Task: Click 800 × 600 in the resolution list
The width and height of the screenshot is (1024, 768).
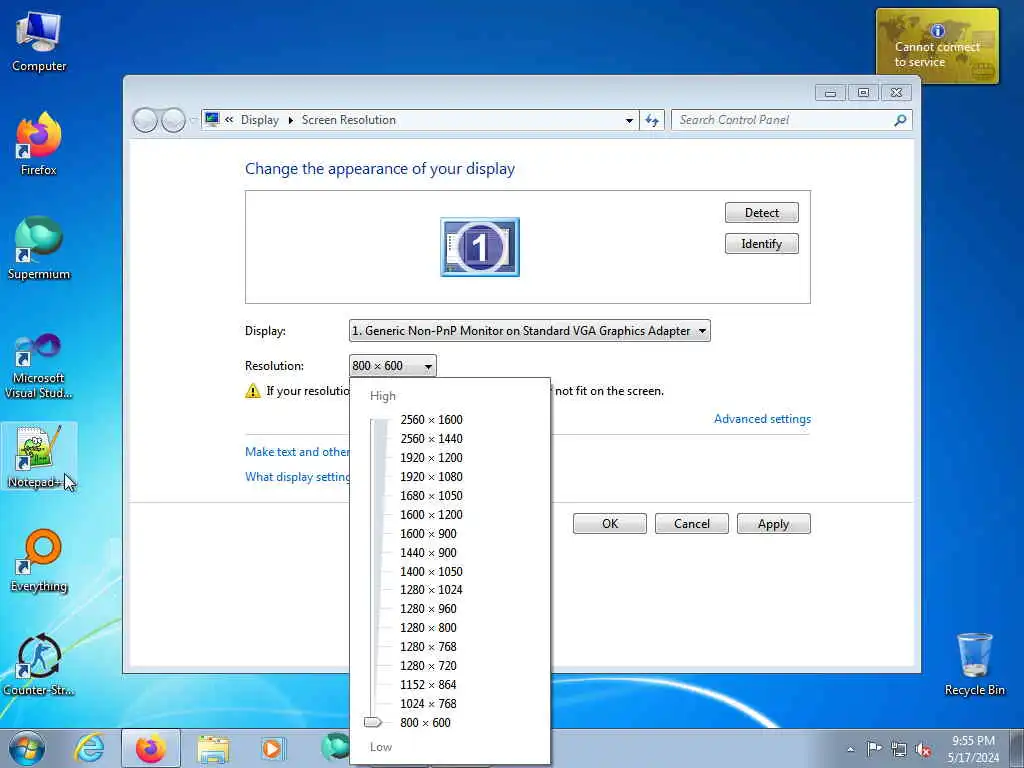Action: tap(425, 722)
